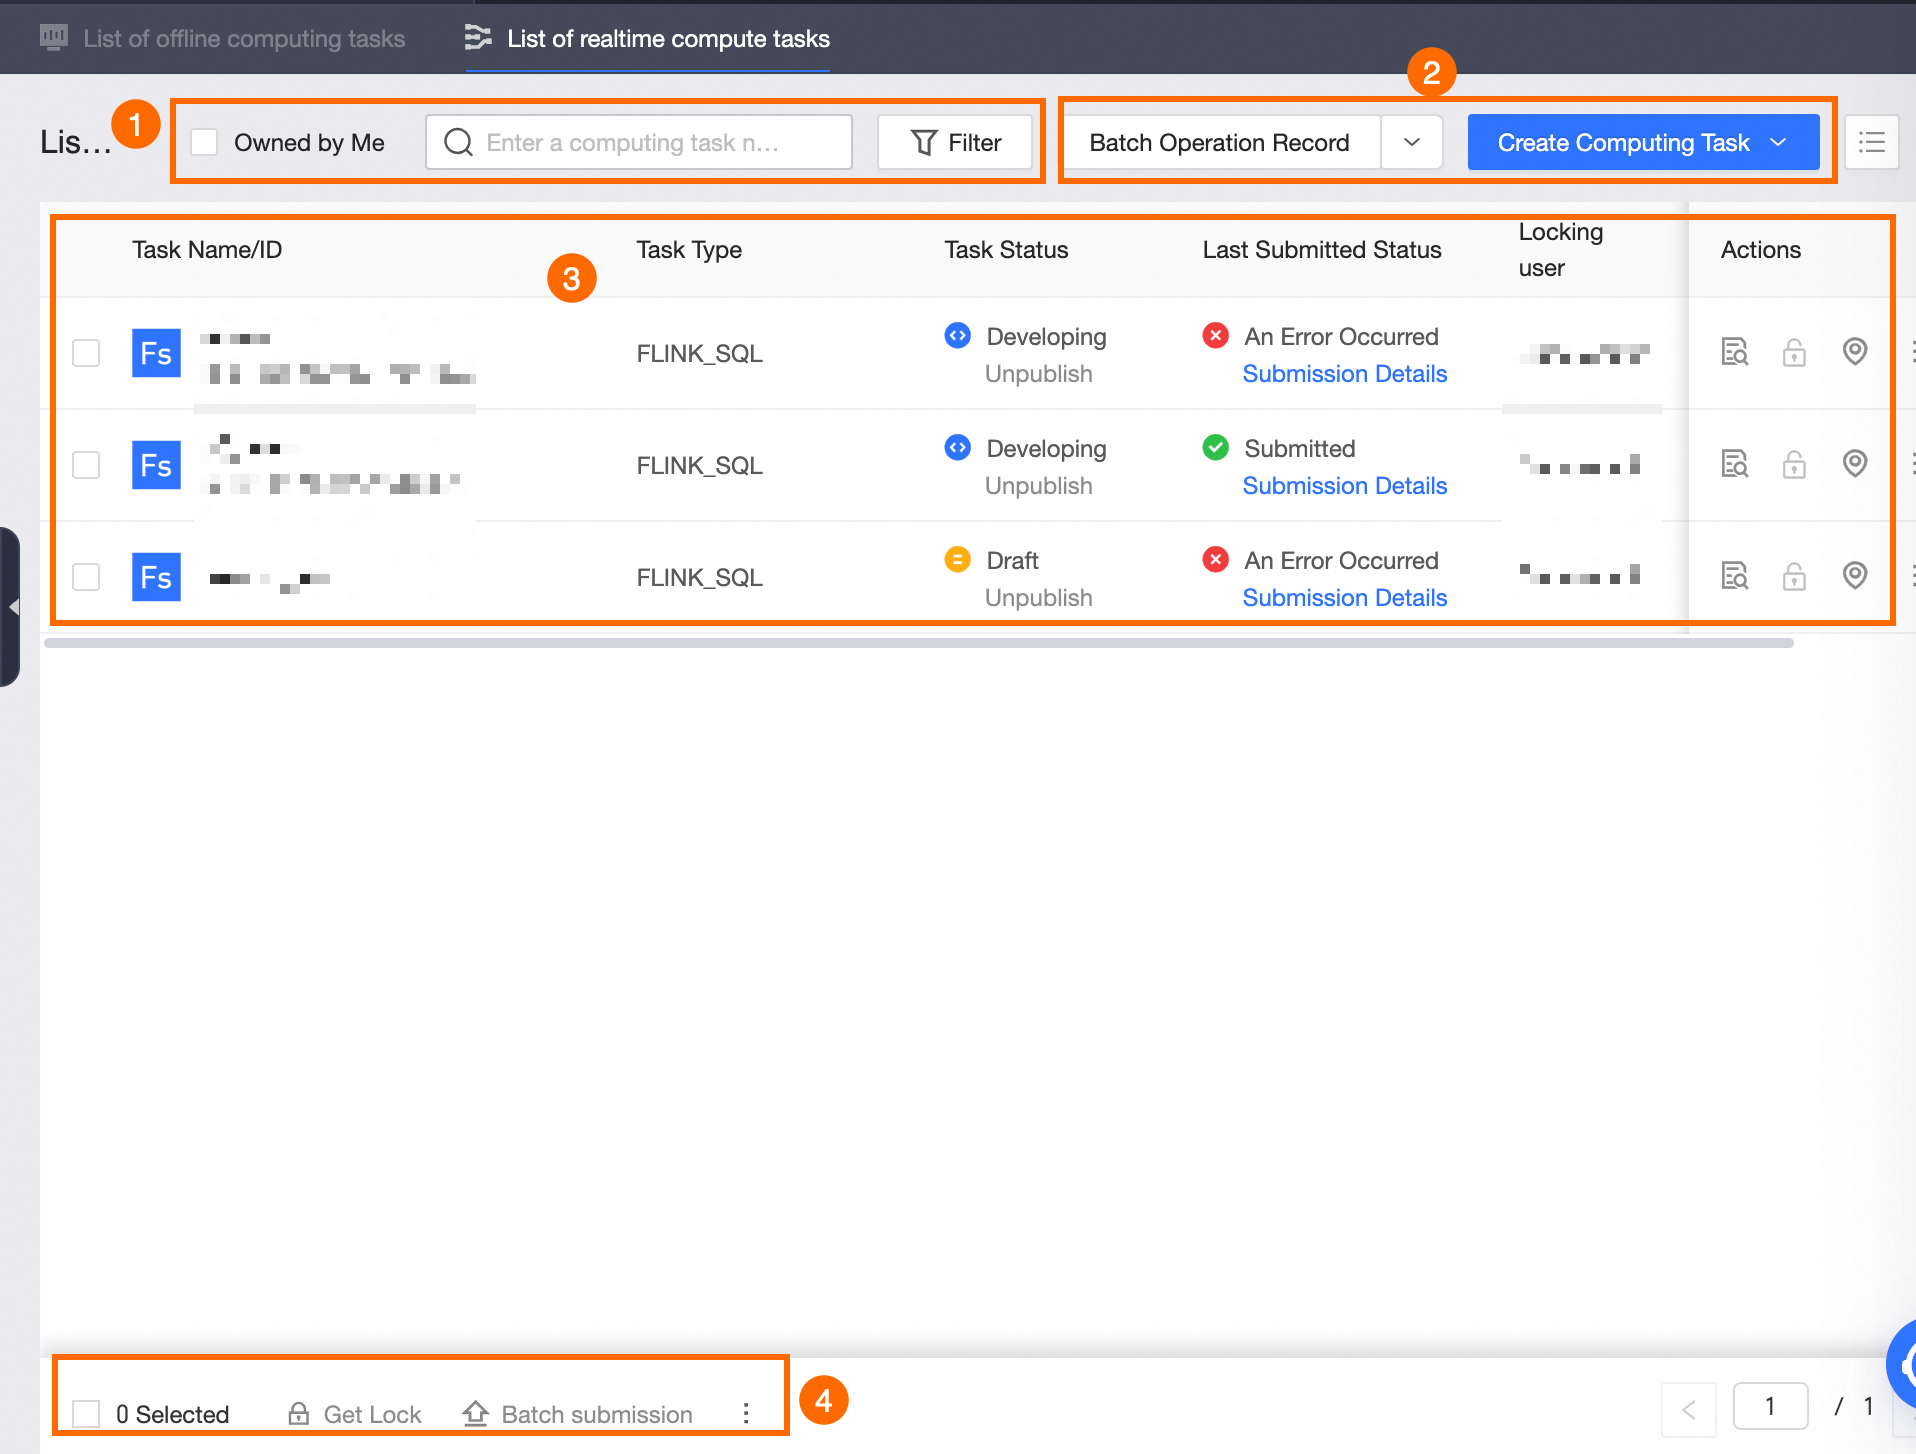Click the Task Type column header
The height and width of the screenshot is (1454, 1916).
click(x=689, y=250)
